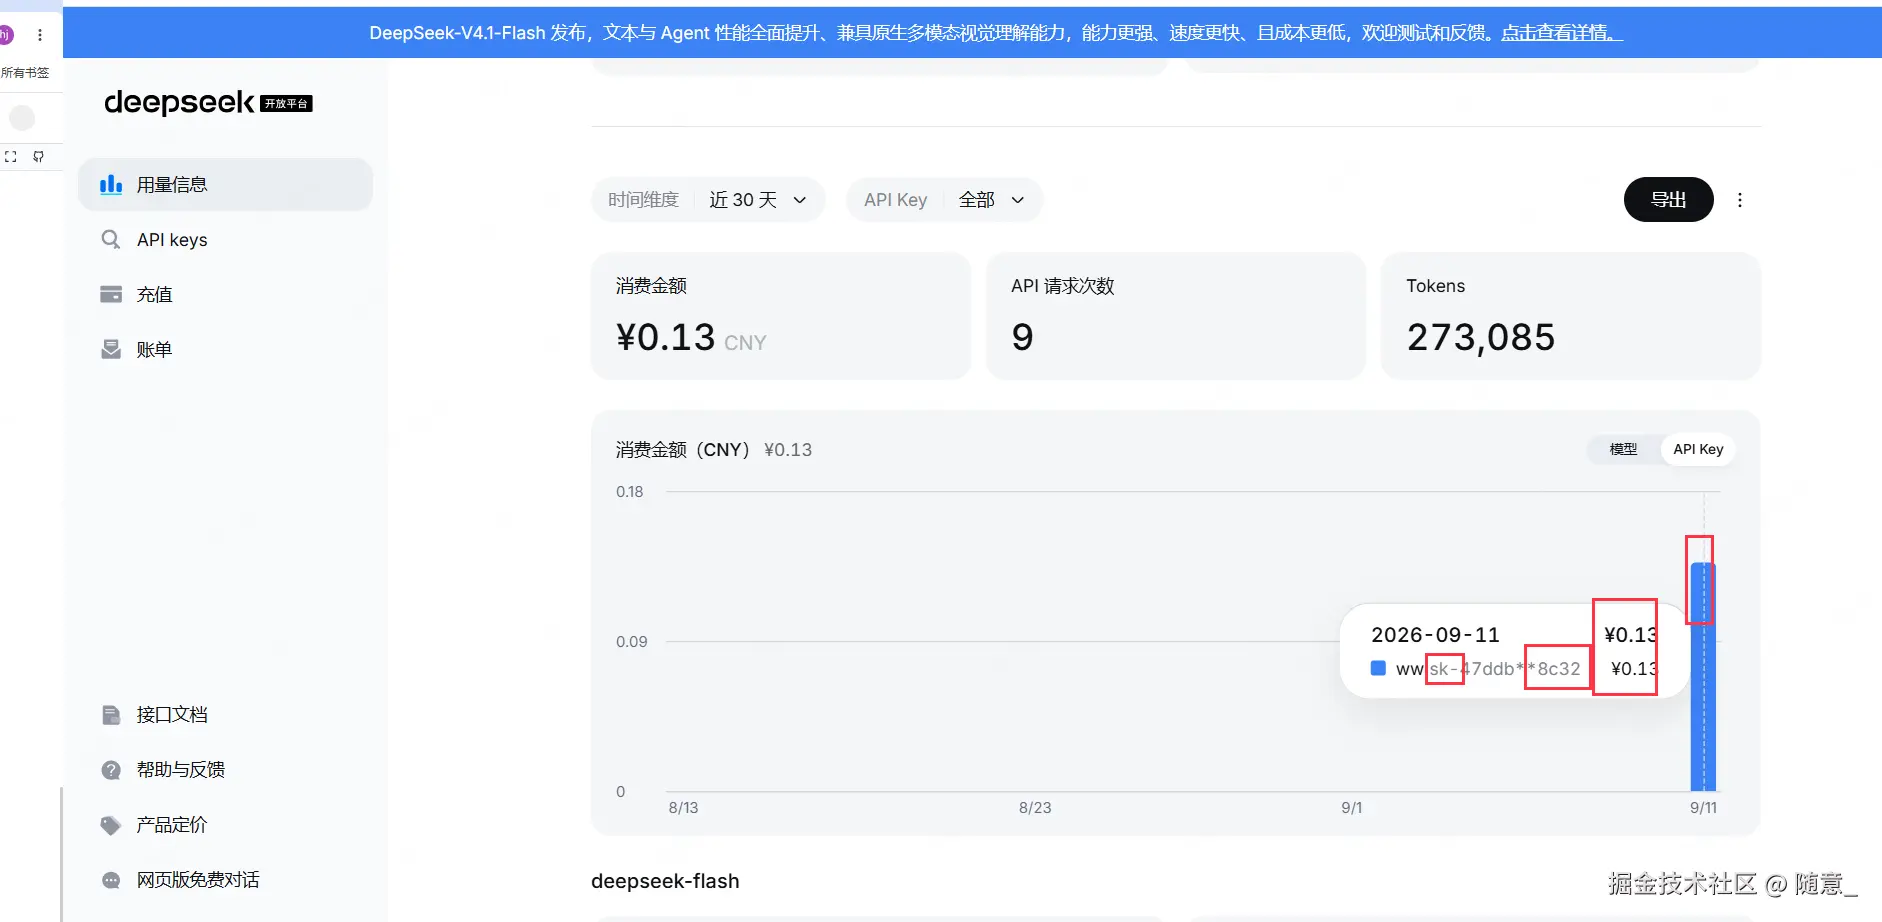Click the magnifier icon beside API keys
Image resolution: width=1882 pixels, height=922 pixels.
[x=111, y=239]
